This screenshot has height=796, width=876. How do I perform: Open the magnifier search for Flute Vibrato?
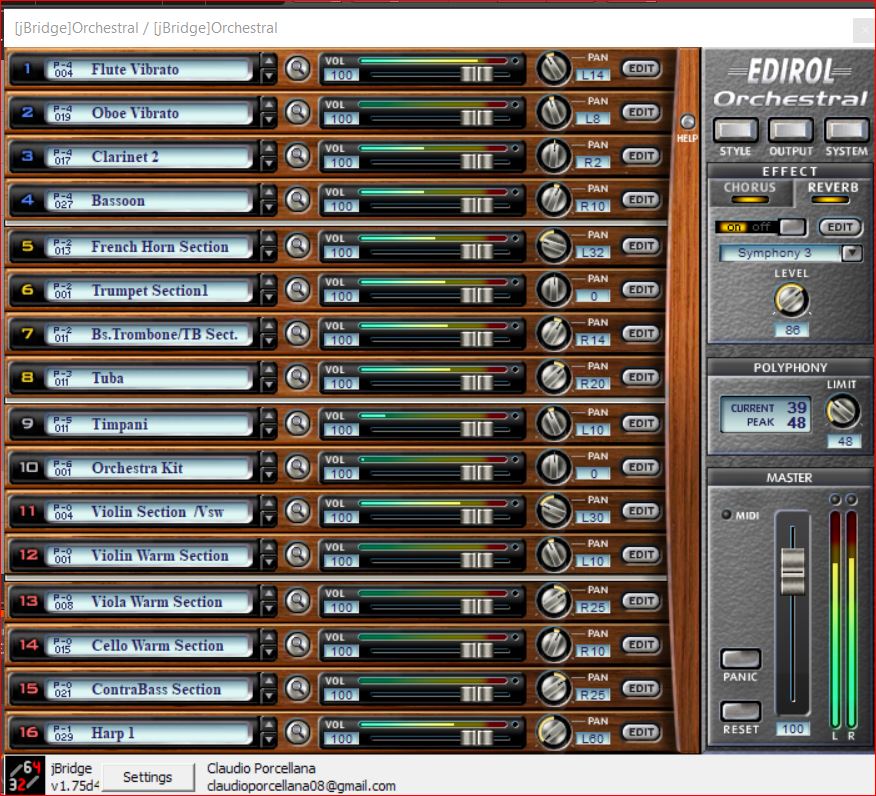(x=298, y=69)
